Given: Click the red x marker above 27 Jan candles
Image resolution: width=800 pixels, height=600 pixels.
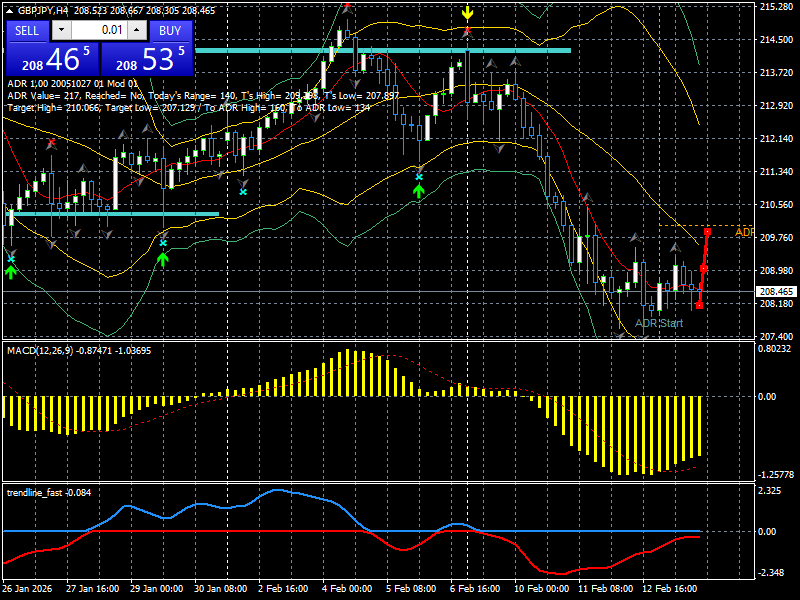Looking at the screenshot, I should pos(51,142).
